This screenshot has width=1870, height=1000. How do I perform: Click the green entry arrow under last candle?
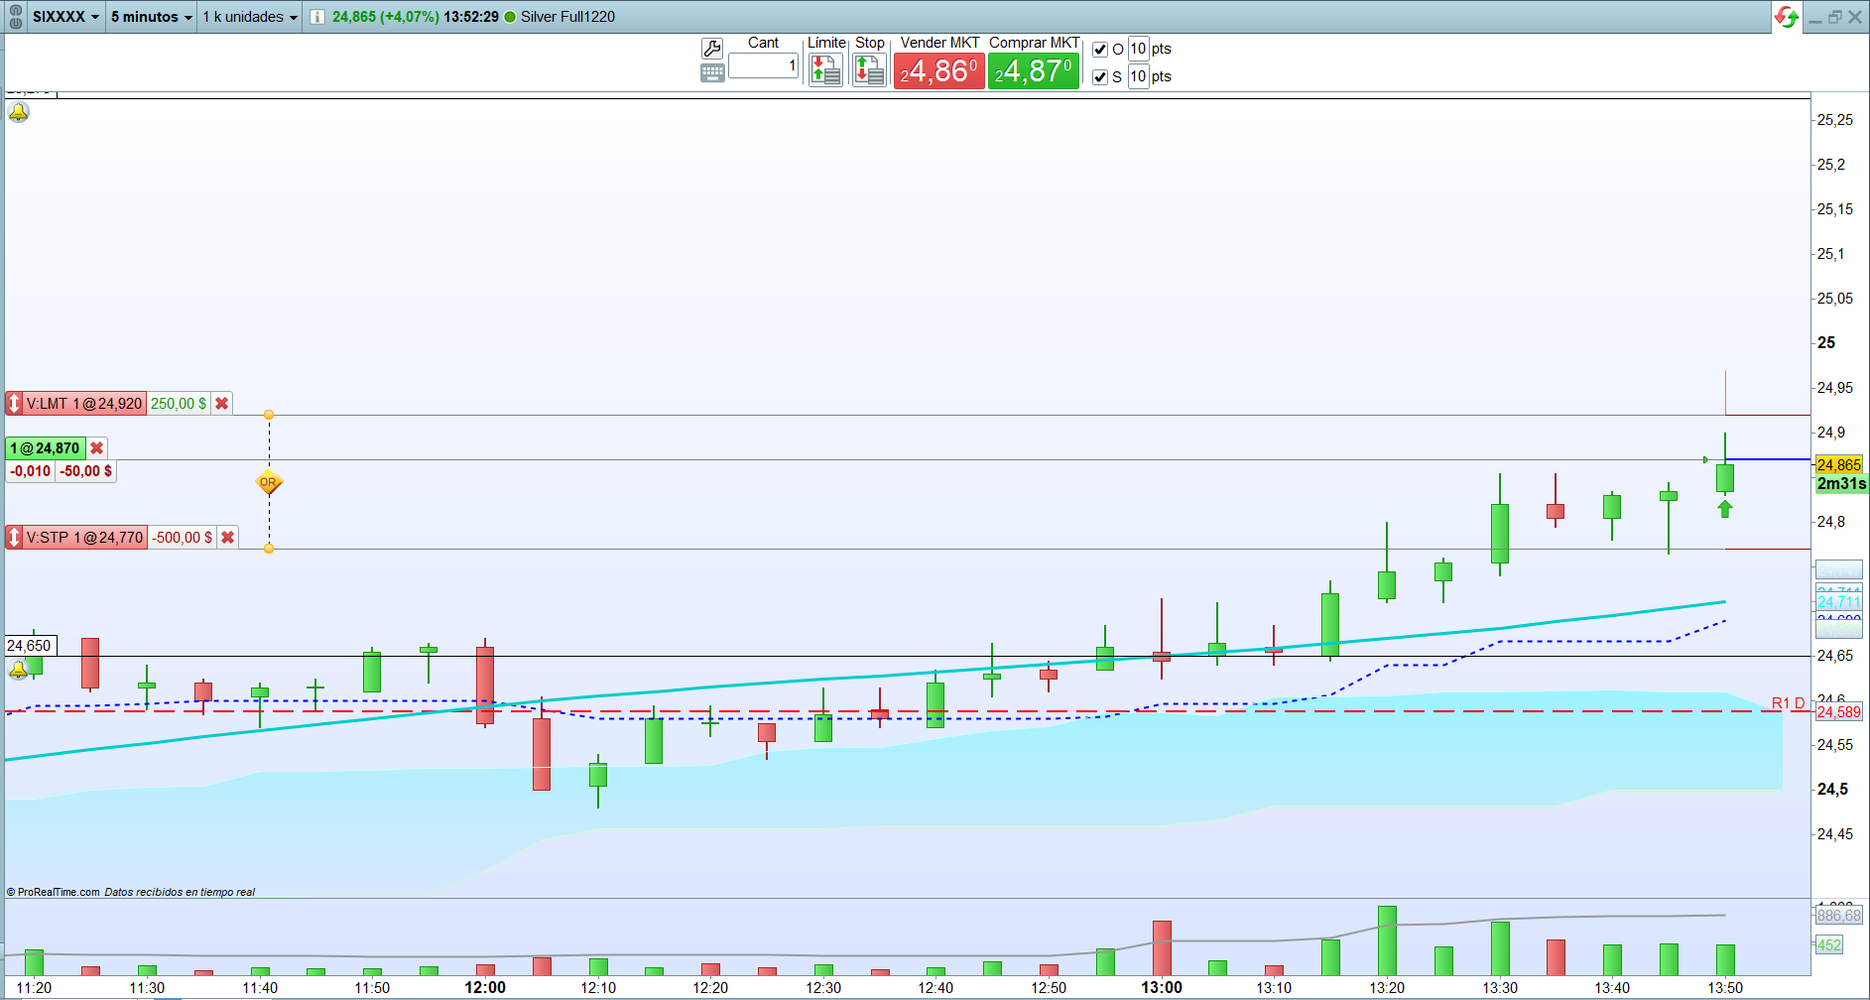click(1725, 510)
